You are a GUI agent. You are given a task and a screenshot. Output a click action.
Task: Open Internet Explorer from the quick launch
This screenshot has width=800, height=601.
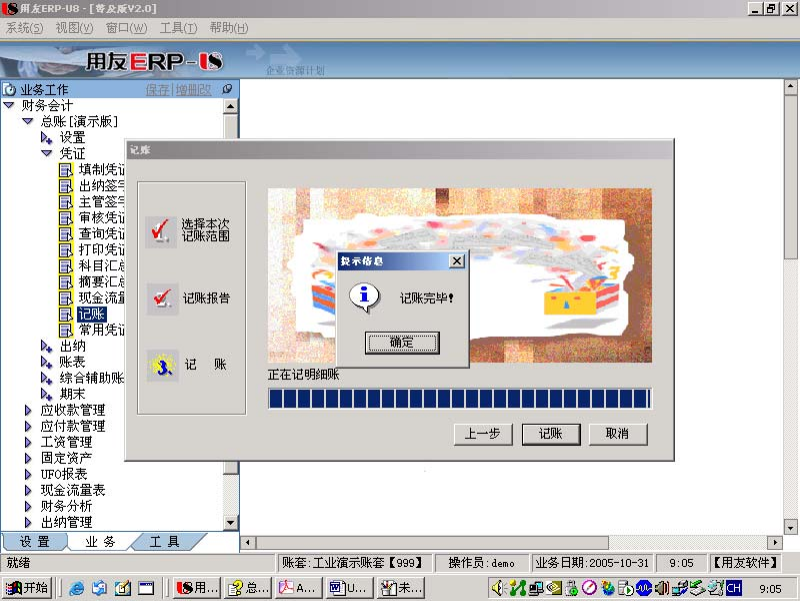[77, 588]
